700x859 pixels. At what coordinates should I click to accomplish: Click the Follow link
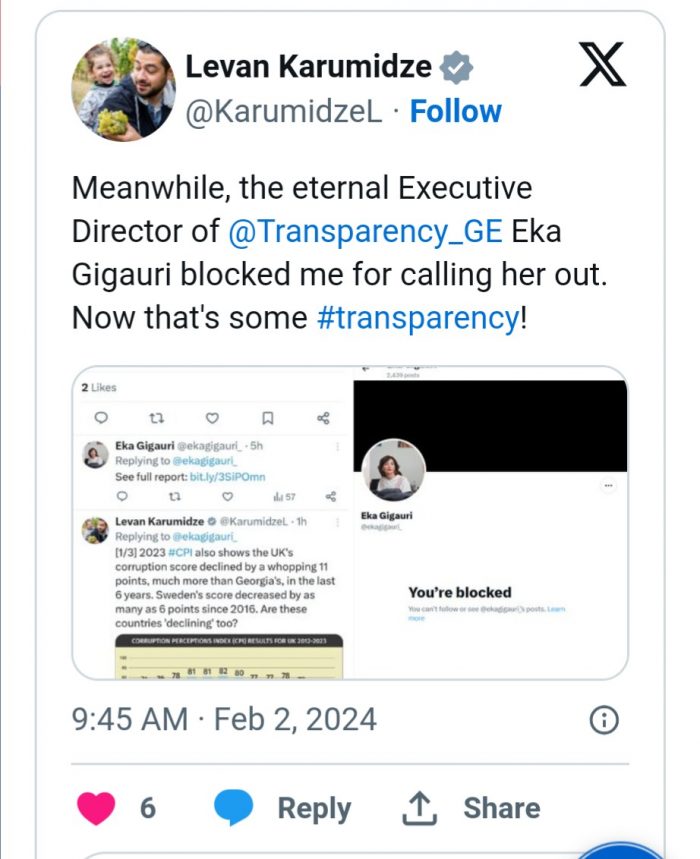coord(455,112)
